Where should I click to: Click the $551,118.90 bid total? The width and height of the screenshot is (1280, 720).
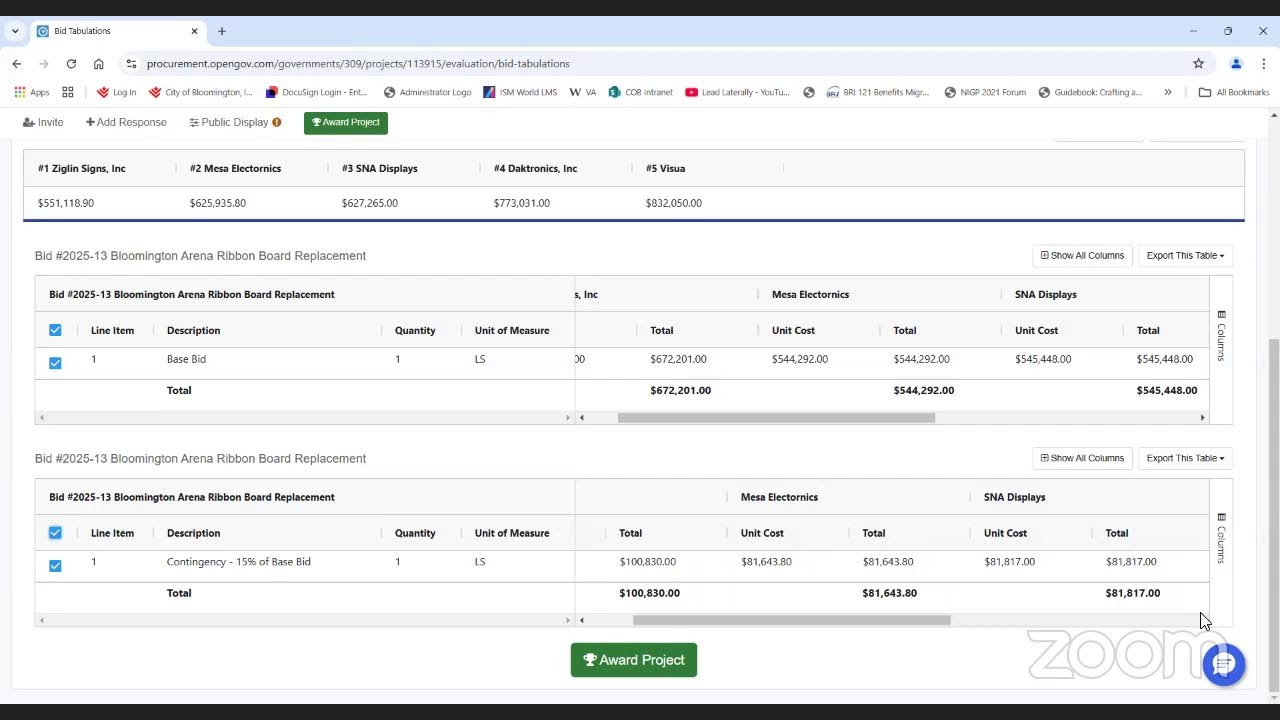pos(66,203)
